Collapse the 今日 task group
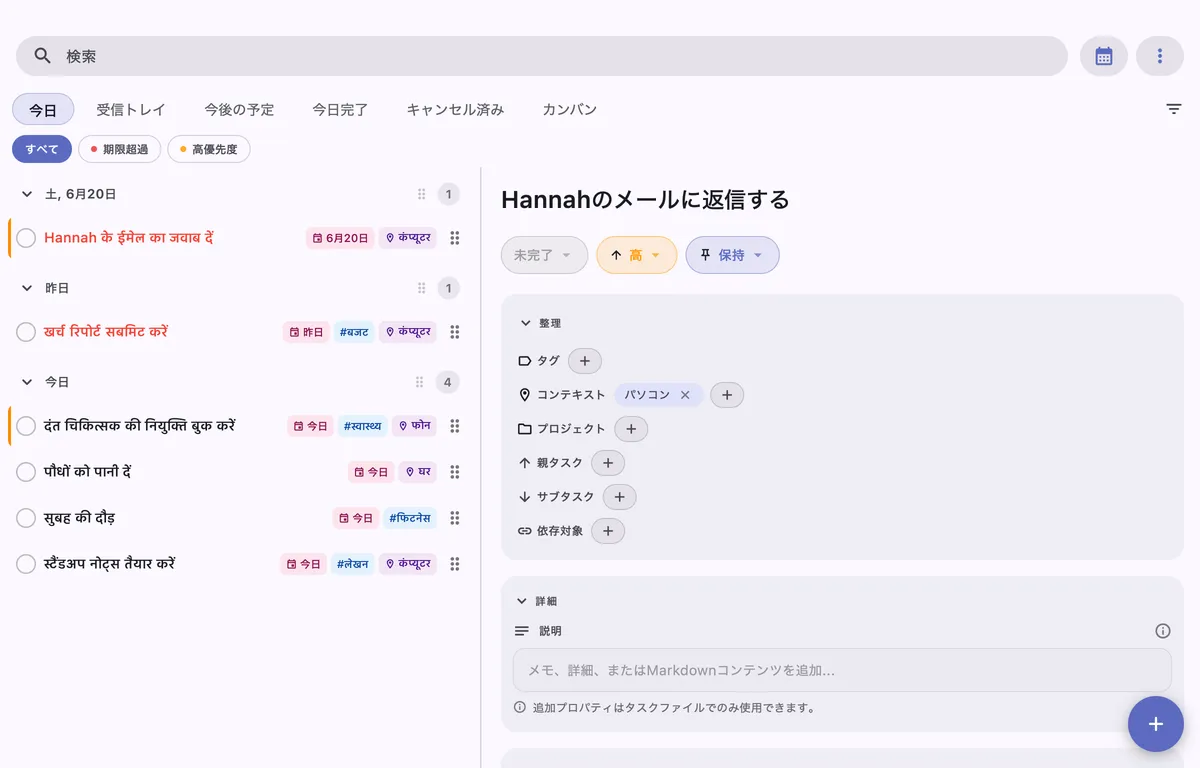Viewport: 1200px width, 768px height. [x=27, y=382]
